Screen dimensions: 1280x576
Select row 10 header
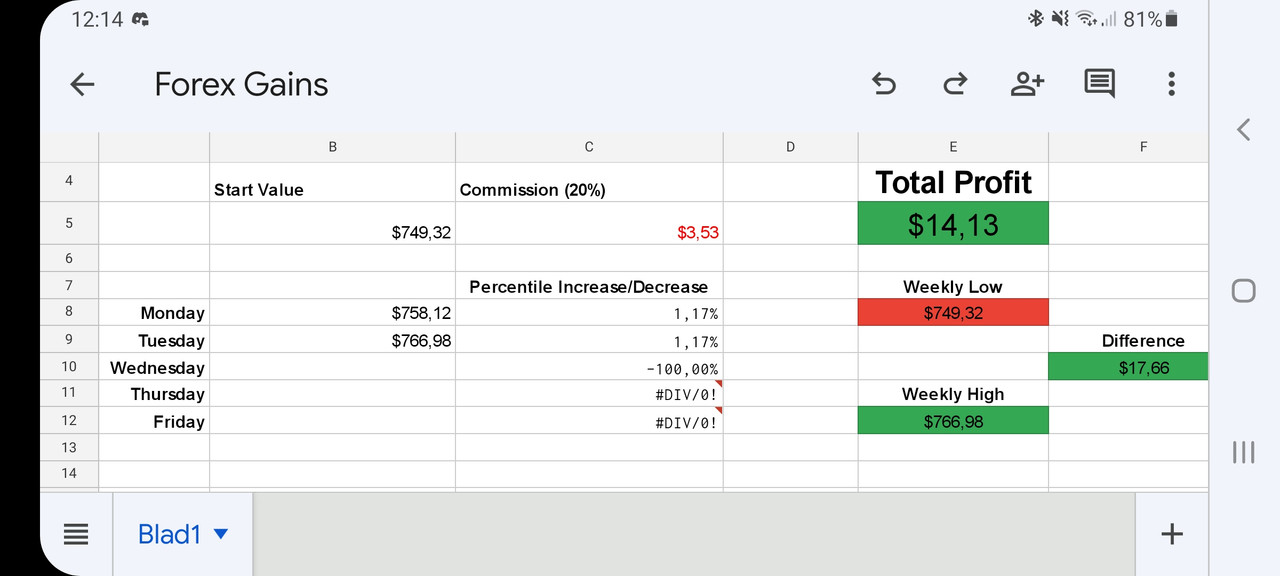pos(69,366)
